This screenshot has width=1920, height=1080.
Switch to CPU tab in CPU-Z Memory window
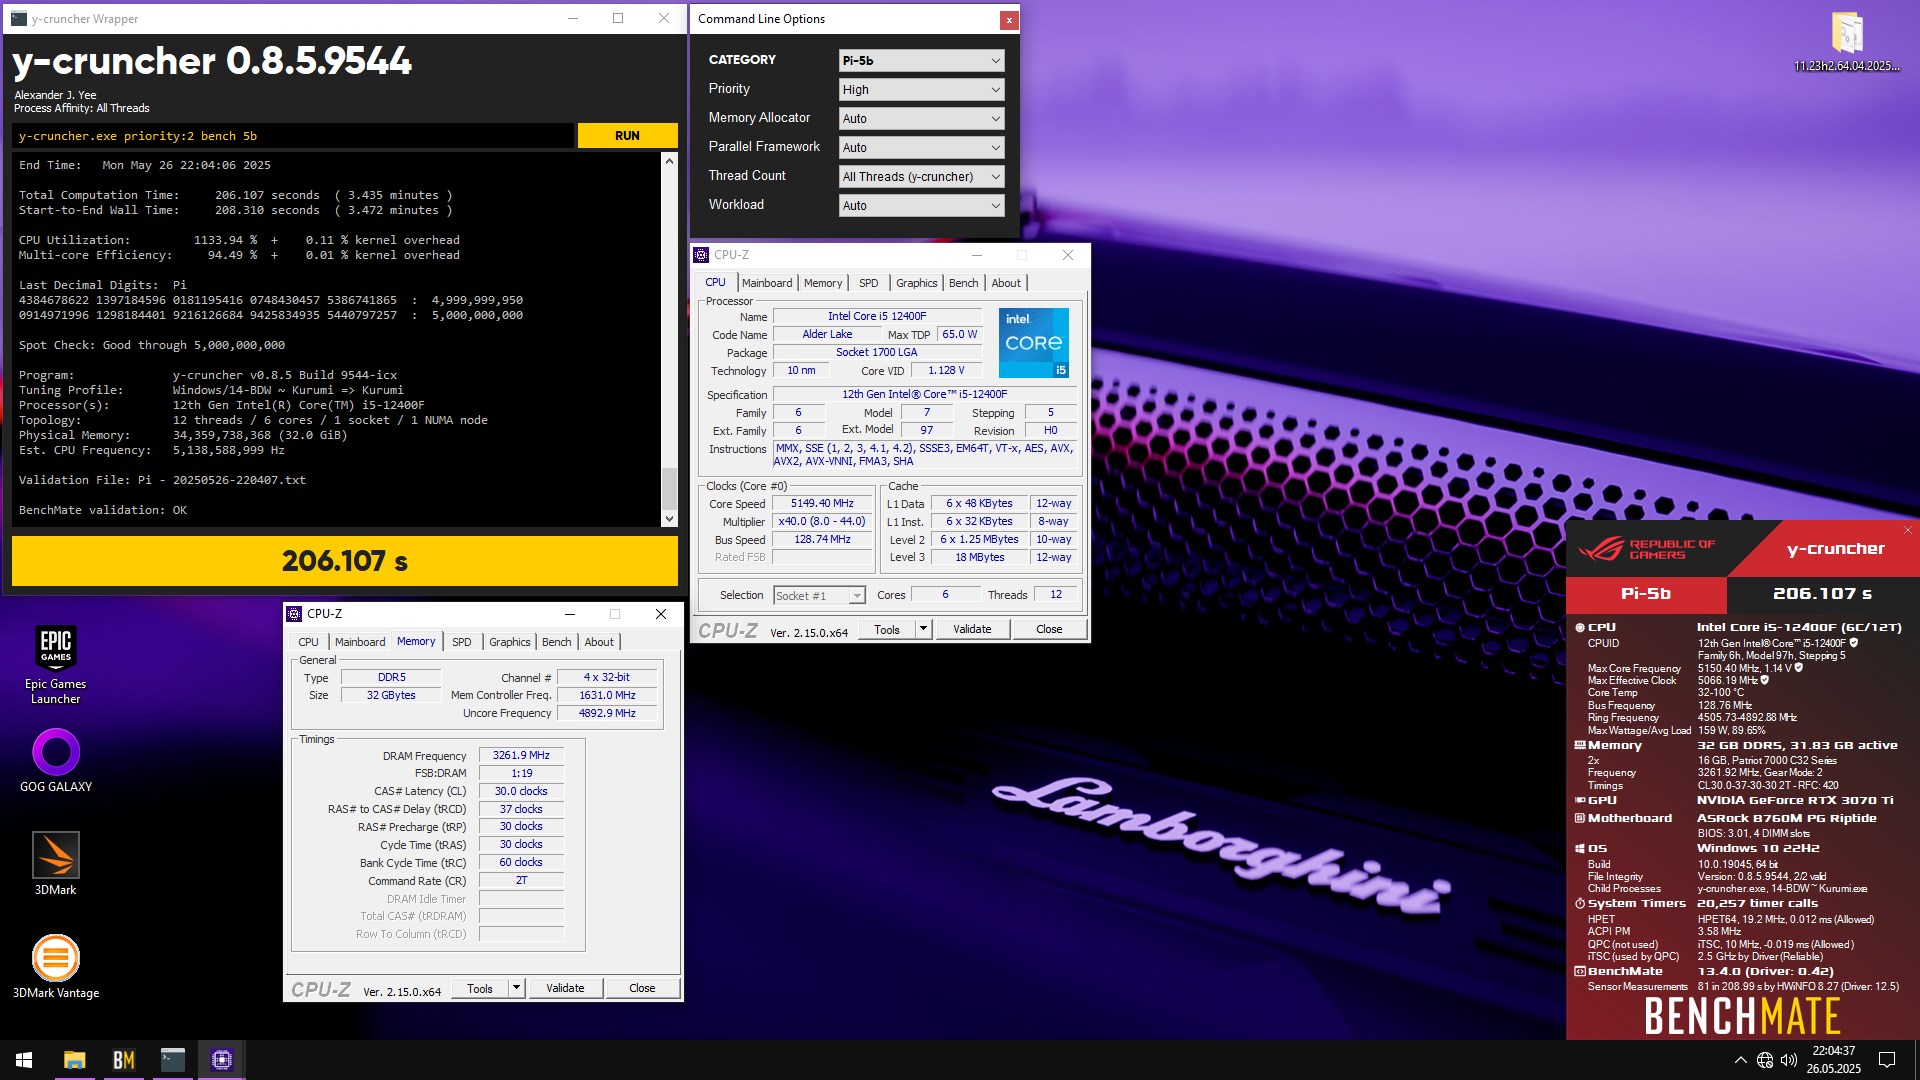coord(308,642)
